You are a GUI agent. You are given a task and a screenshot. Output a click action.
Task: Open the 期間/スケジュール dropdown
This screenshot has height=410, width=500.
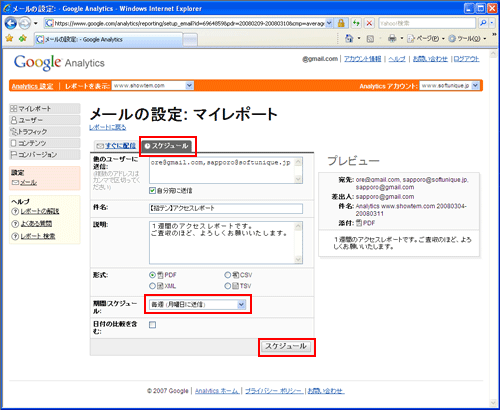point(198,304)
